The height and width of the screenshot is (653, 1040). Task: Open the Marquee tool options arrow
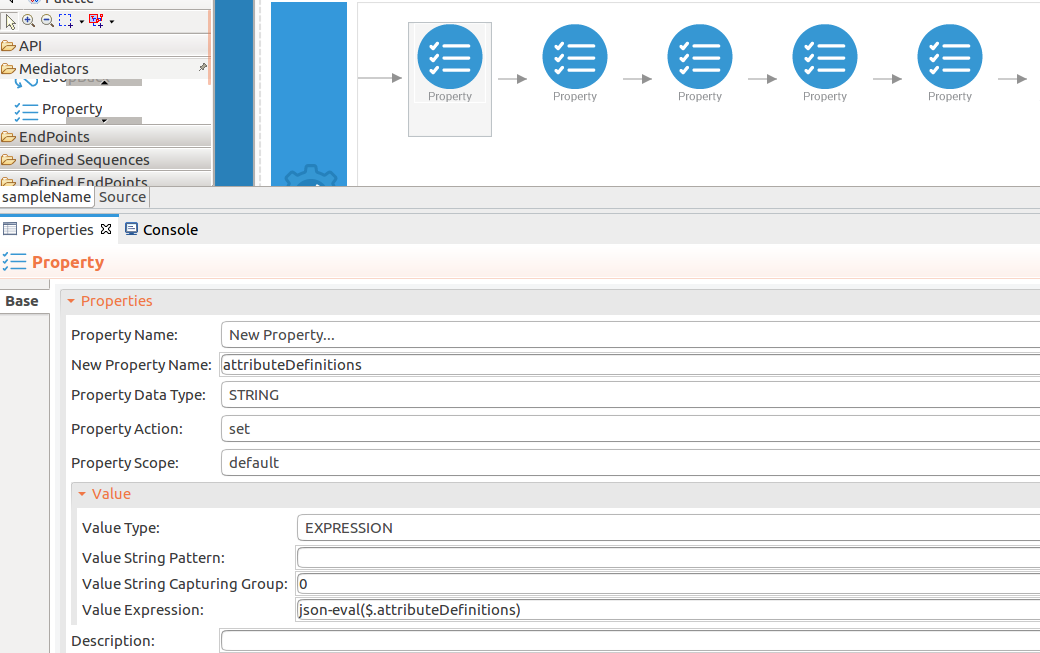82,22
